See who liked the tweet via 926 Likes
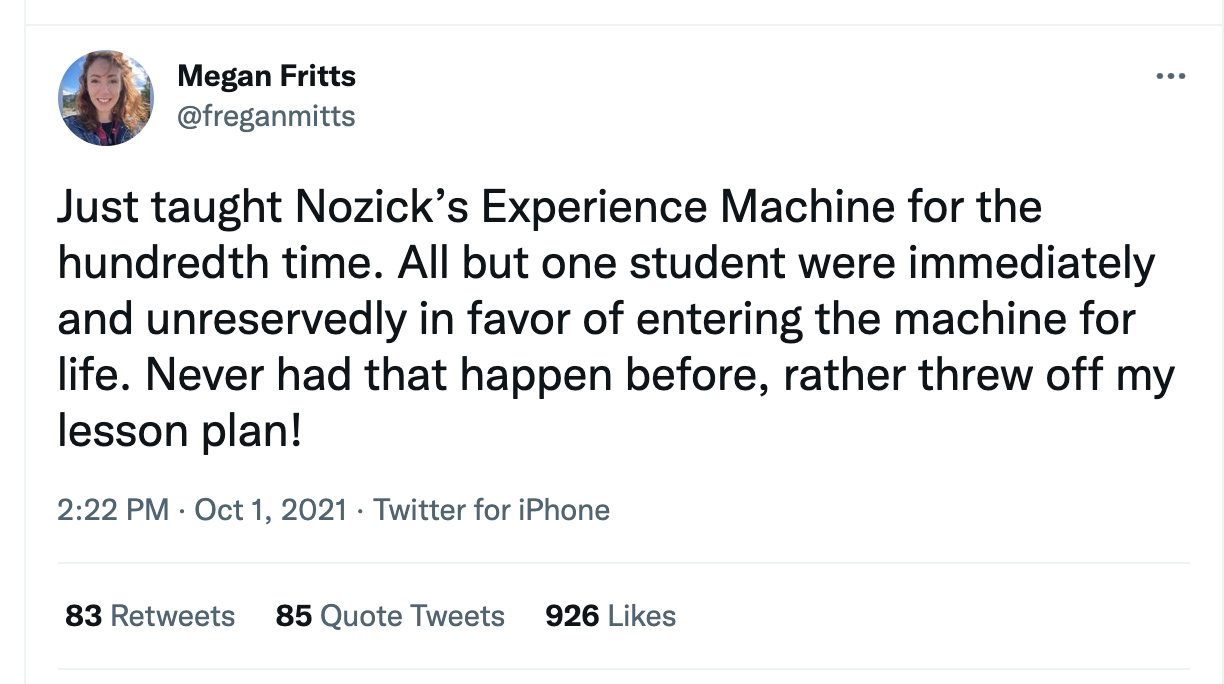Viewport: 1224px width, 684px height. (x=610, y=616)
